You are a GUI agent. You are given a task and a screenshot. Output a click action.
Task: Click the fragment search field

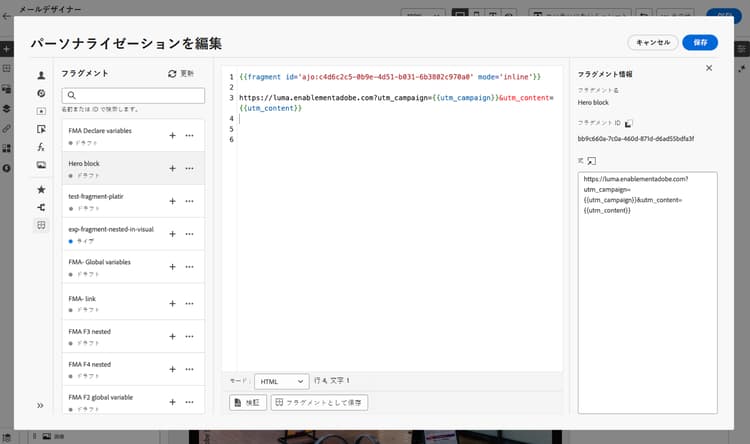click(x=133, y=95)
